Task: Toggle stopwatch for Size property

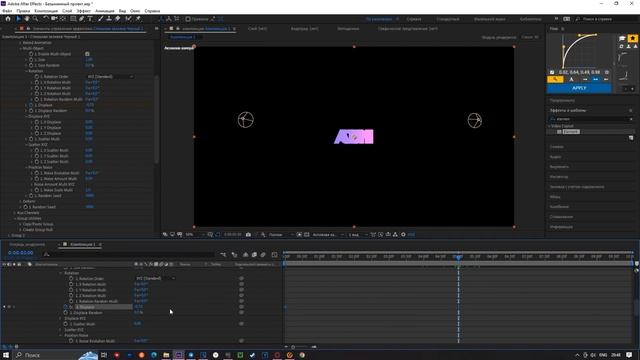Action: point(31,60)
